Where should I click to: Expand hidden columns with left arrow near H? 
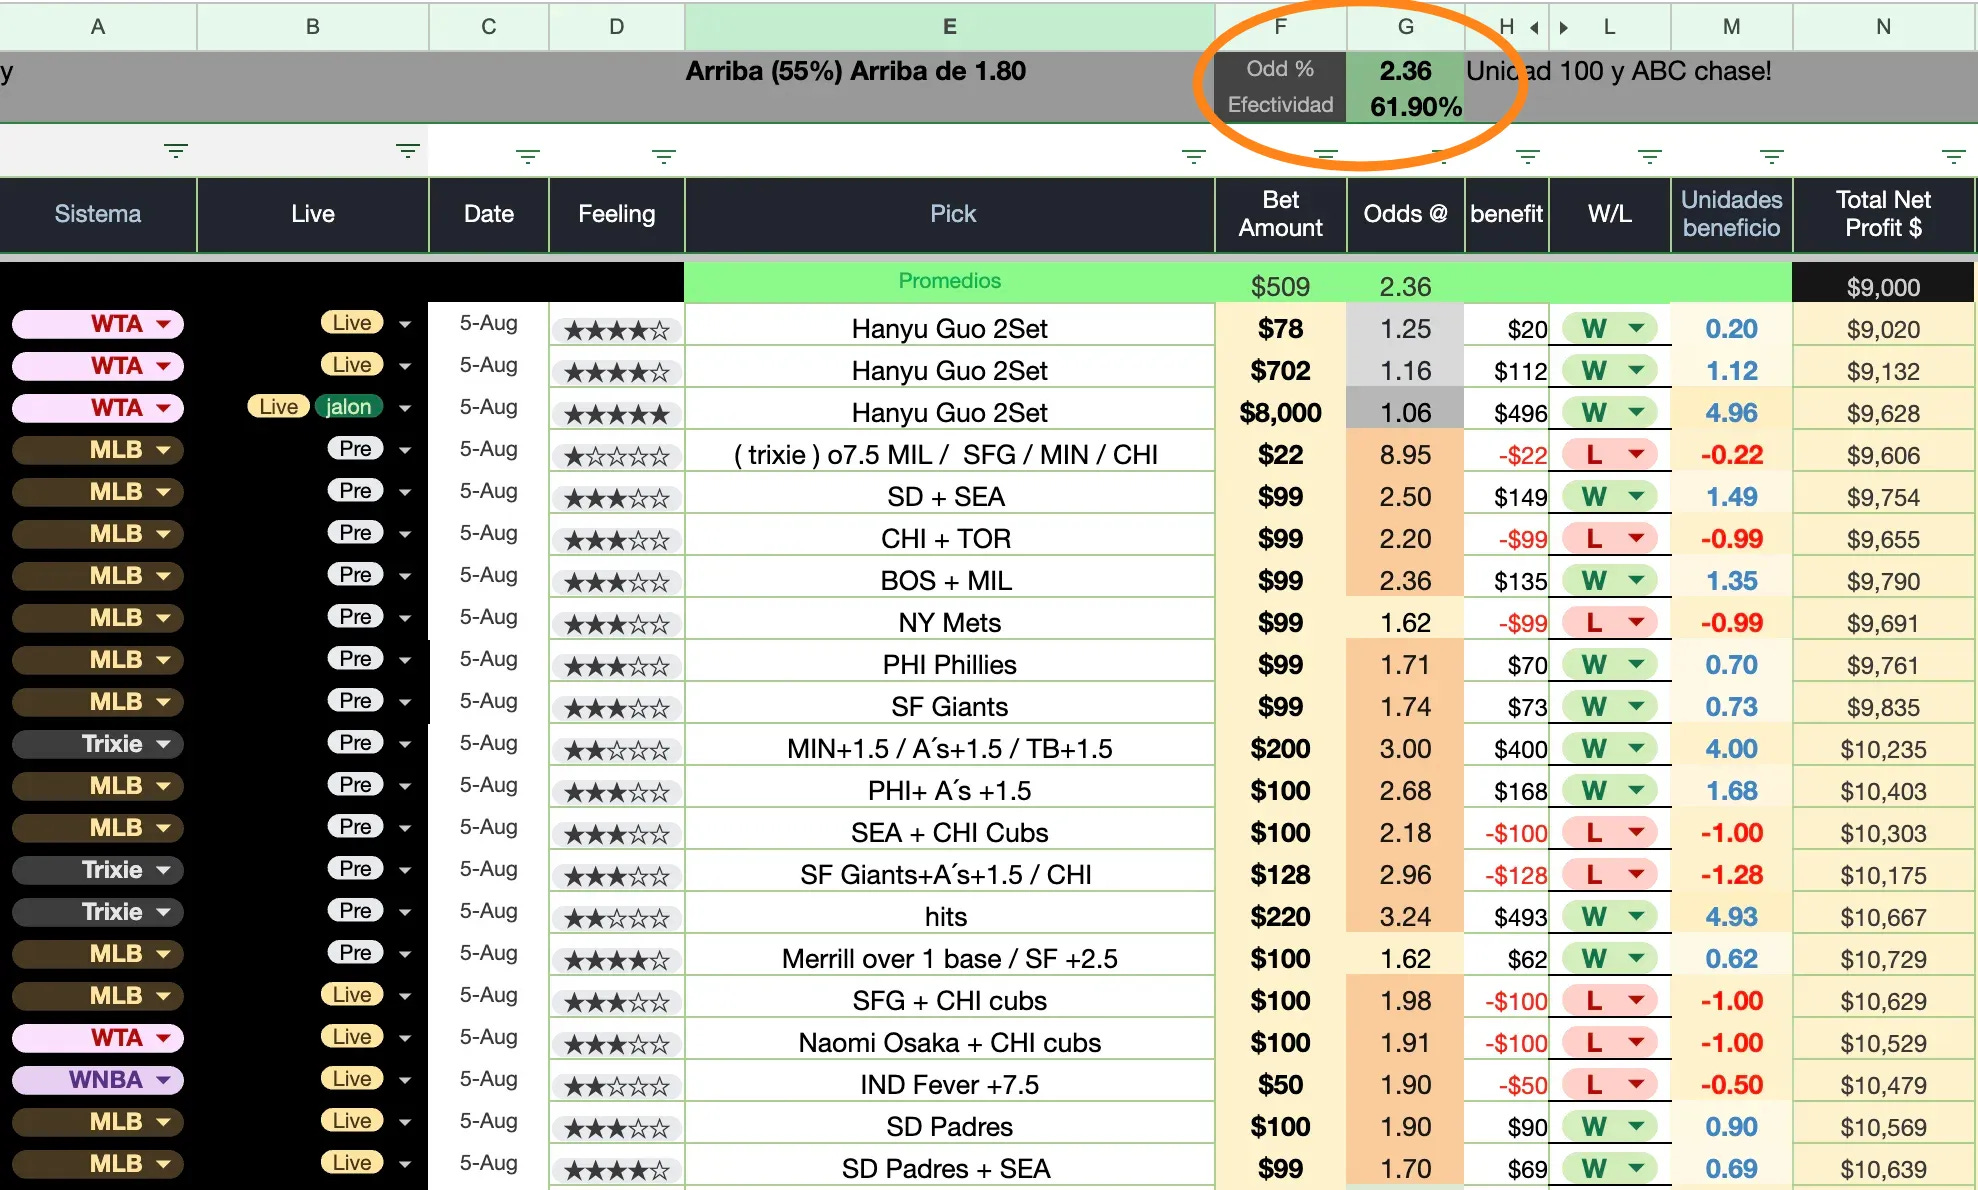tap(1535, 28)
